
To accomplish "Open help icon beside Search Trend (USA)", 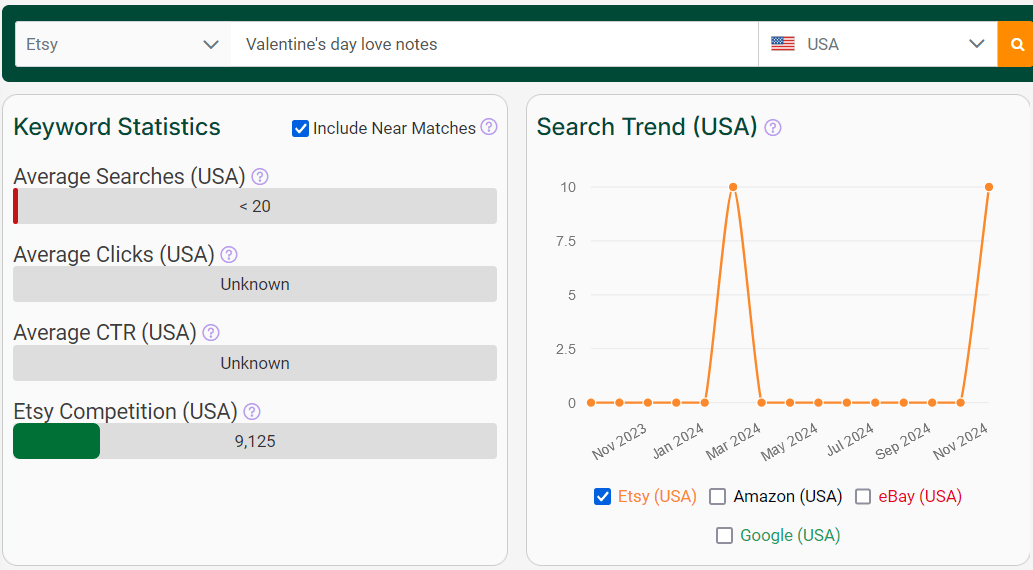I will [x=773, y=127].
